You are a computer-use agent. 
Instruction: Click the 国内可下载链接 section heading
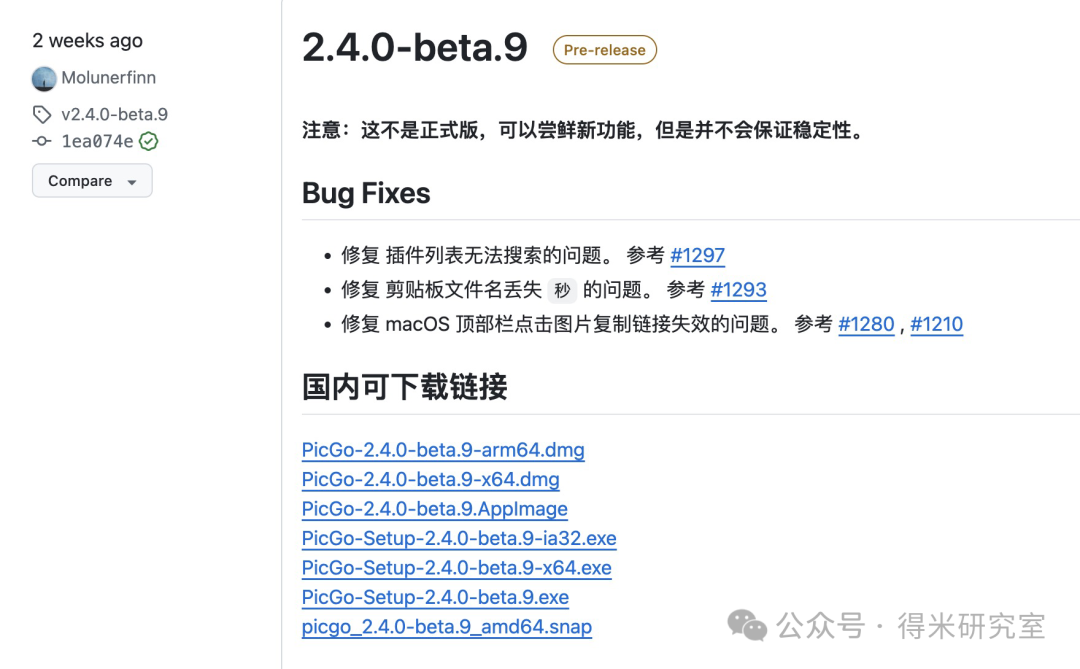(404, 387)
